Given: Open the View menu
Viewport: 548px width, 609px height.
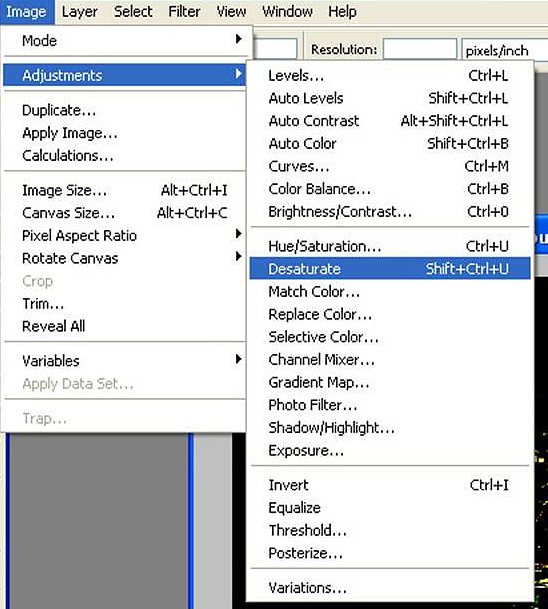Looking at the screenshot, I should tap(231, 12).
